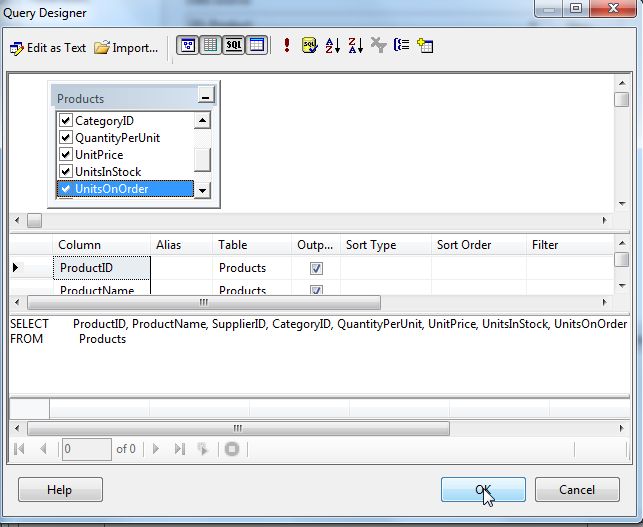This screenshot has height=527, width=643.
Task: Click the results pane horizontal scrollbar thumb
Action: pyautogui.click(x=238, y=429)
